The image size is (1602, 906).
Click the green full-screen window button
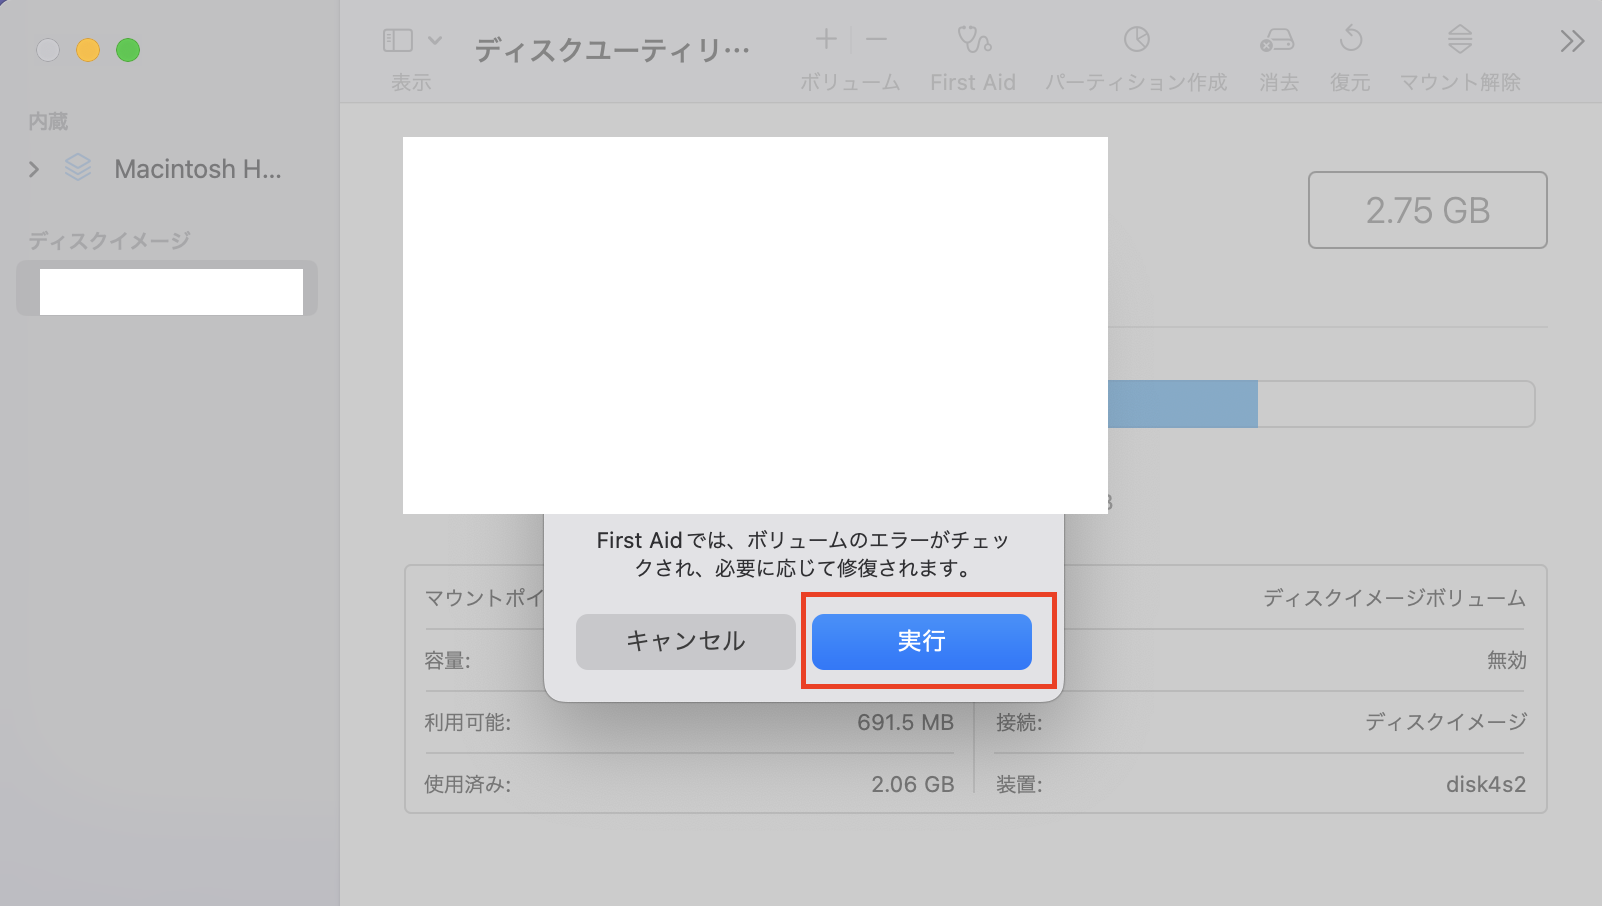(x=128, y=50)
